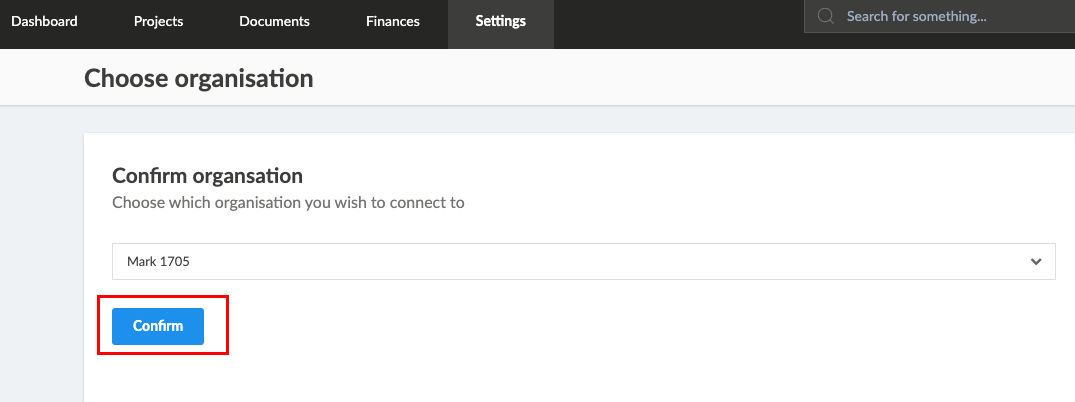Image resolution: width=1075 pixels, height=402 pixels.
Task: Select the Mark 1705 text in selector
Action: click(158, 261)
